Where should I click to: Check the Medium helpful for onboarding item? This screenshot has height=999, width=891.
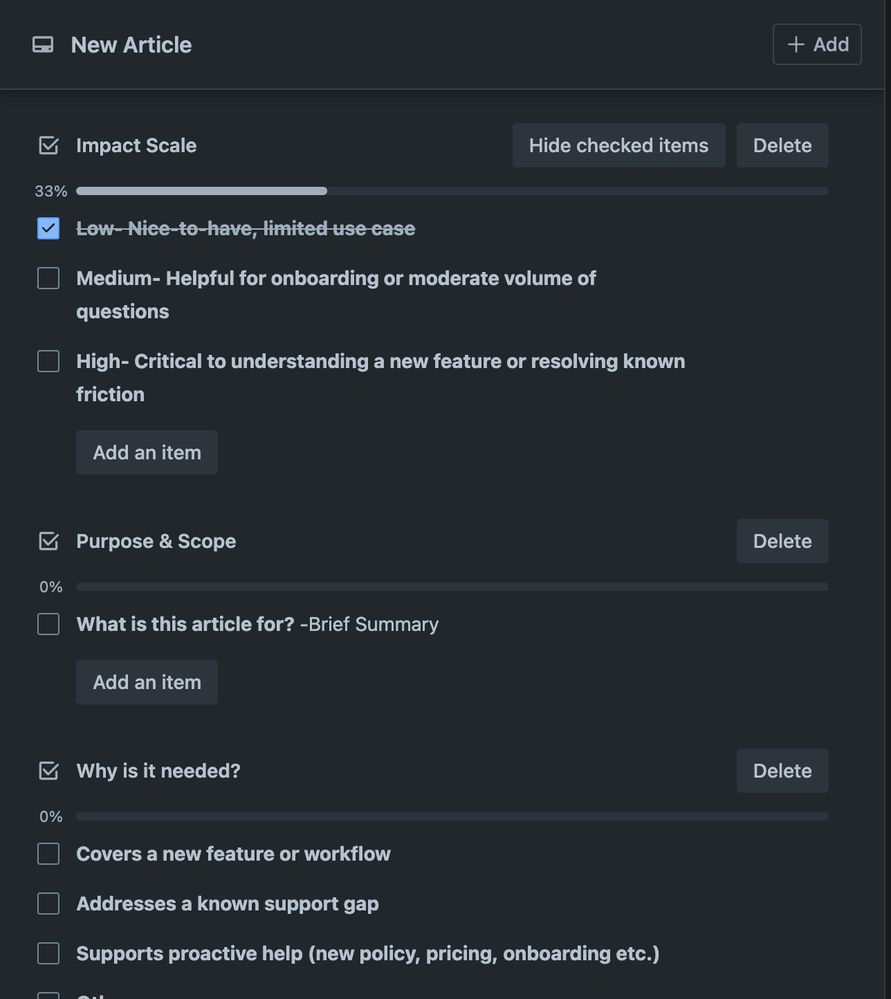(48, 278)
